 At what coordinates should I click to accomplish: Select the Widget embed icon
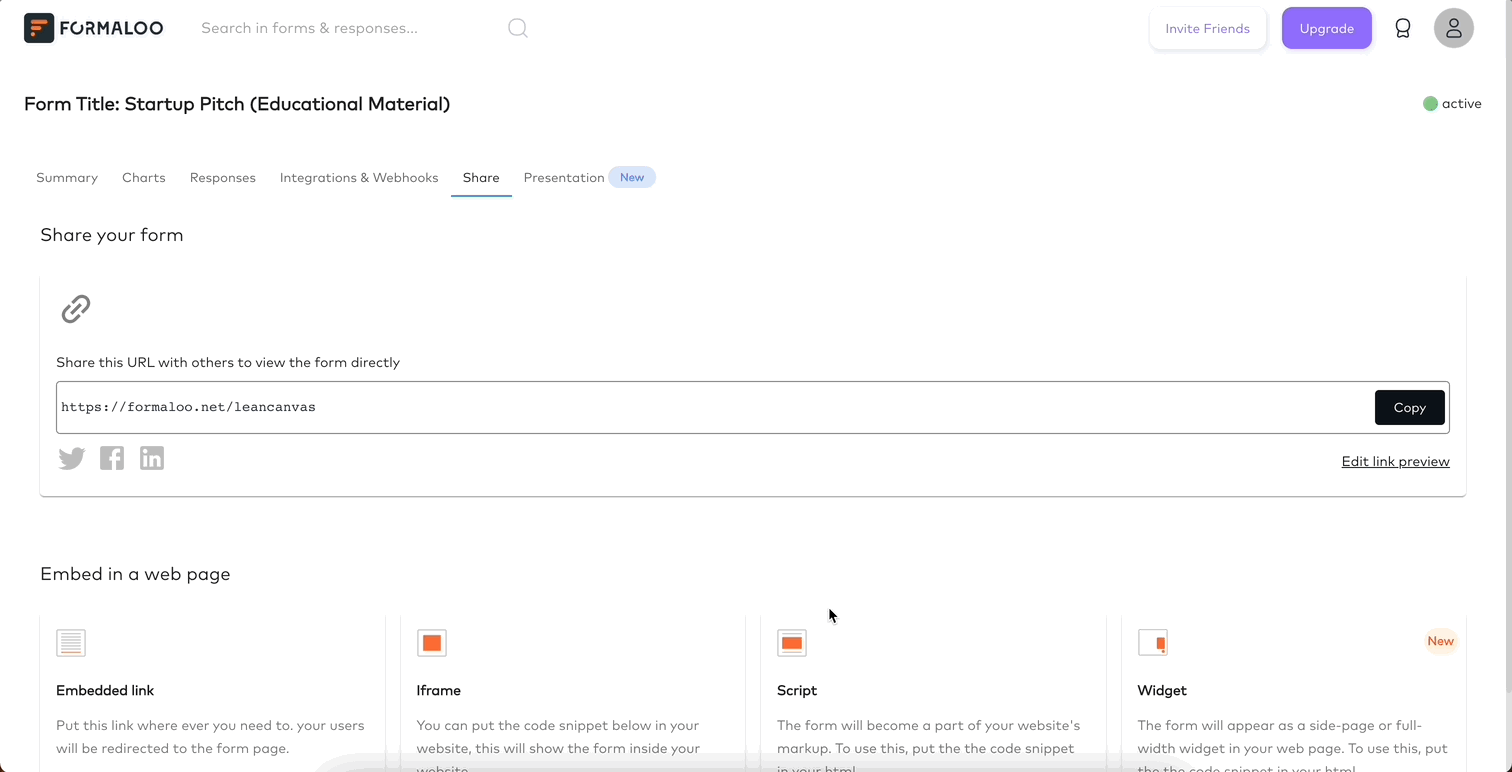[x=1152, y=643]
